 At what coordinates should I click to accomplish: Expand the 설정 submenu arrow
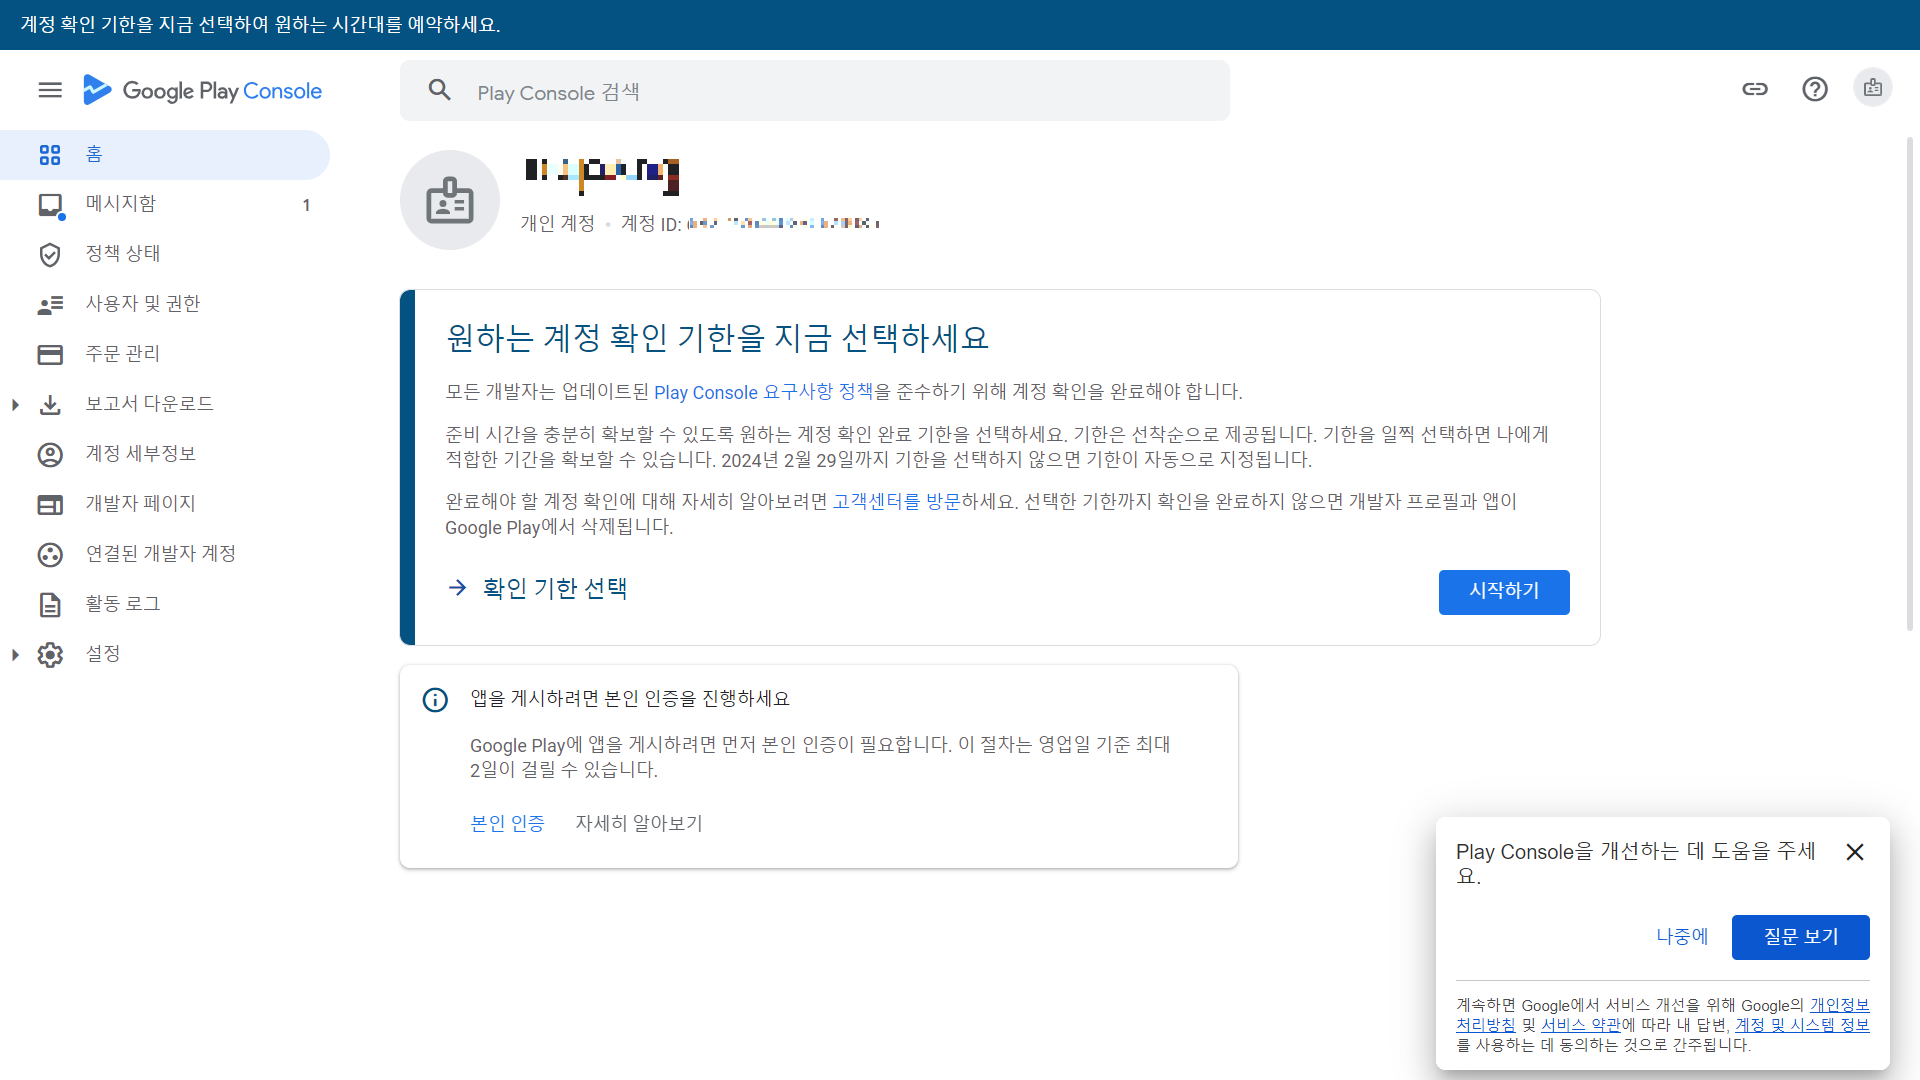coord(15,654)
